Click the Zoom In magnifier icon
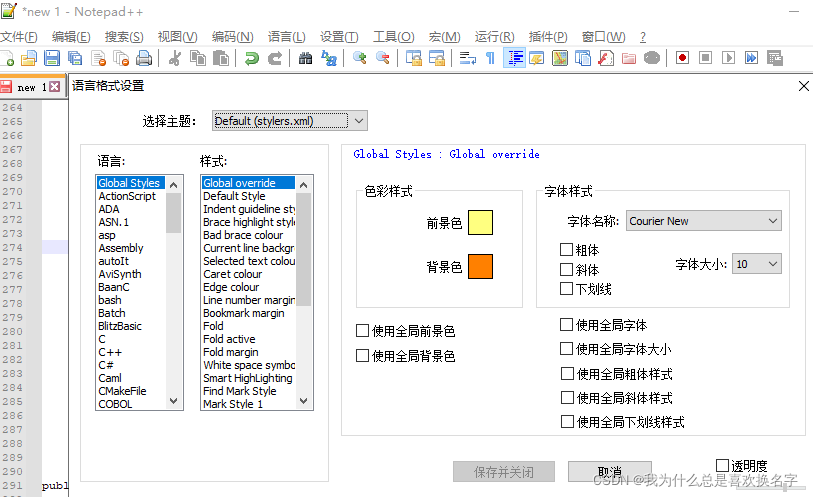The height and width of the screenshot is (497, 813). 360,58
